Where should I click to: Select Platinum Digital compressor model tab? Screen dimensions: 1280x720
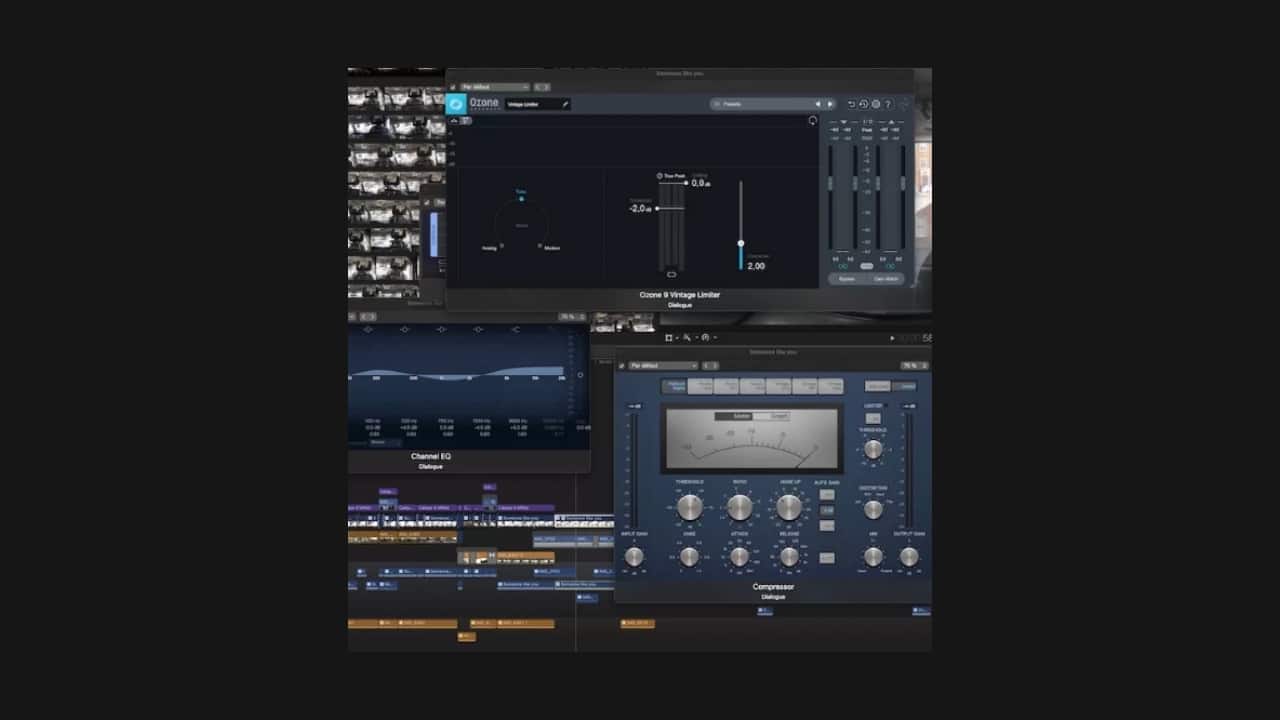pos(673,386)
